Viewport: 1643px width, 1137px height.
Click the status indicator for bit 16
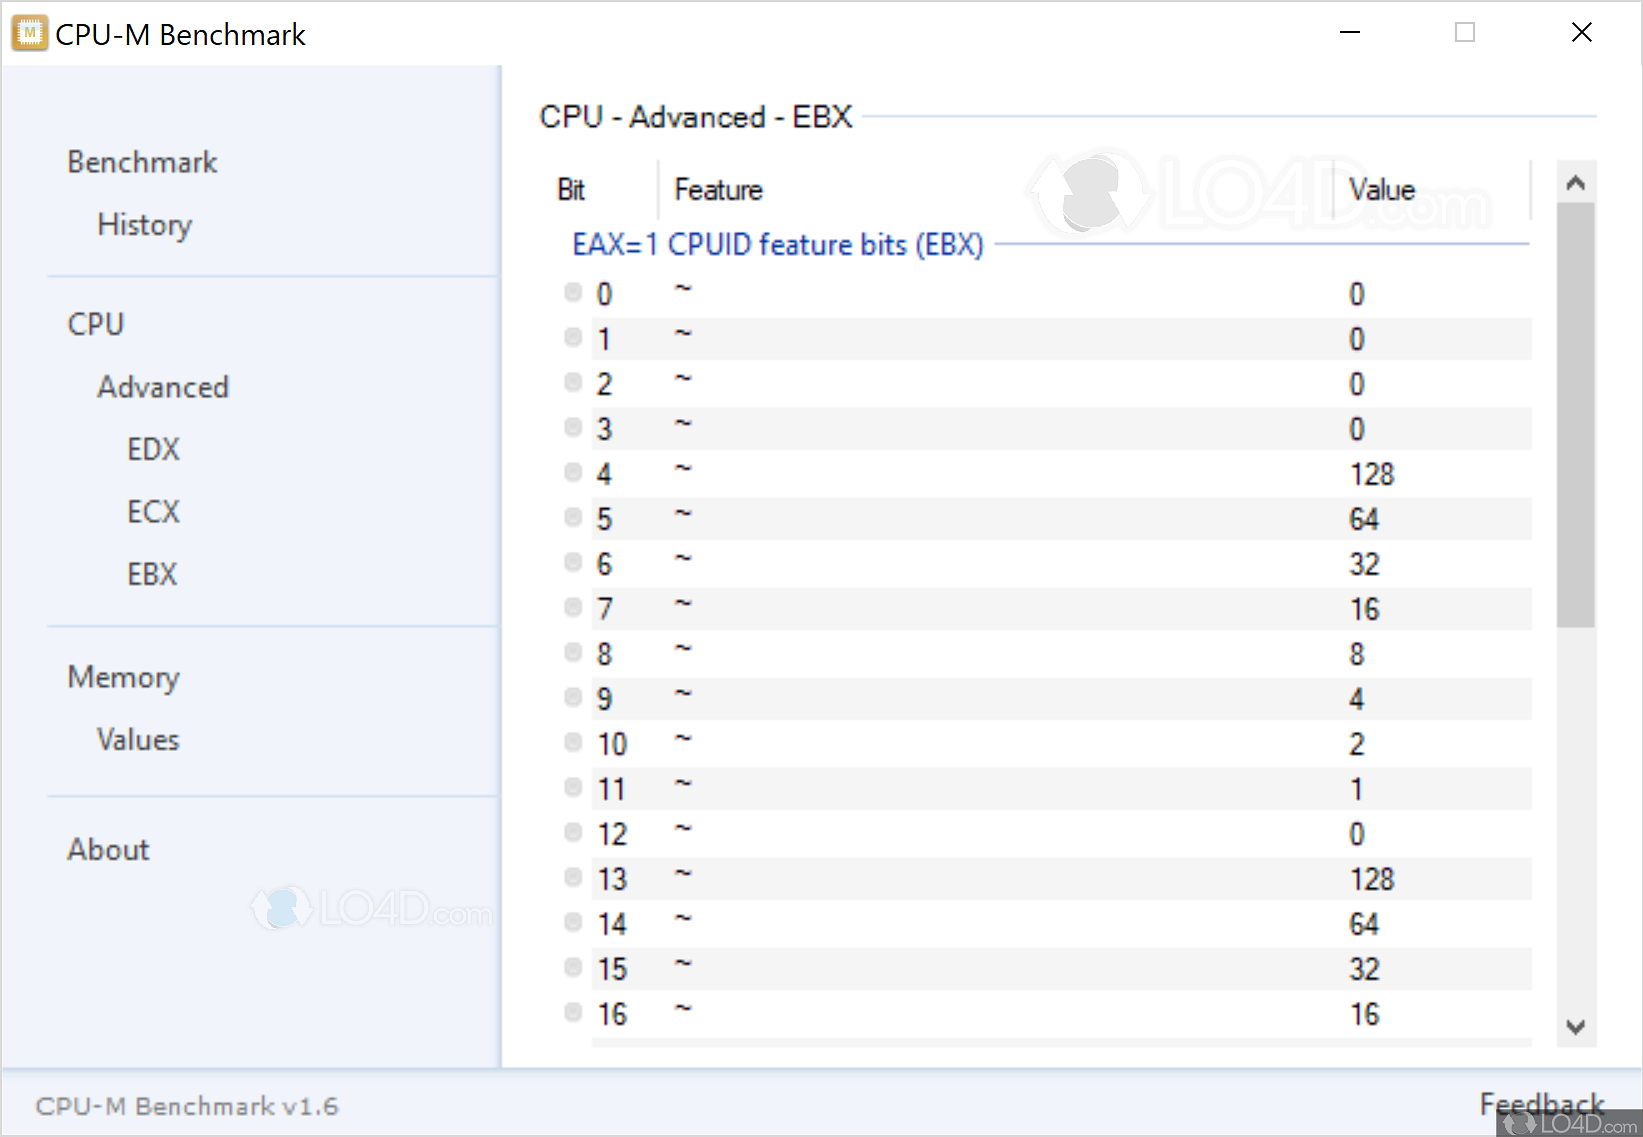pyautogui.click(x=573, y=1012)
